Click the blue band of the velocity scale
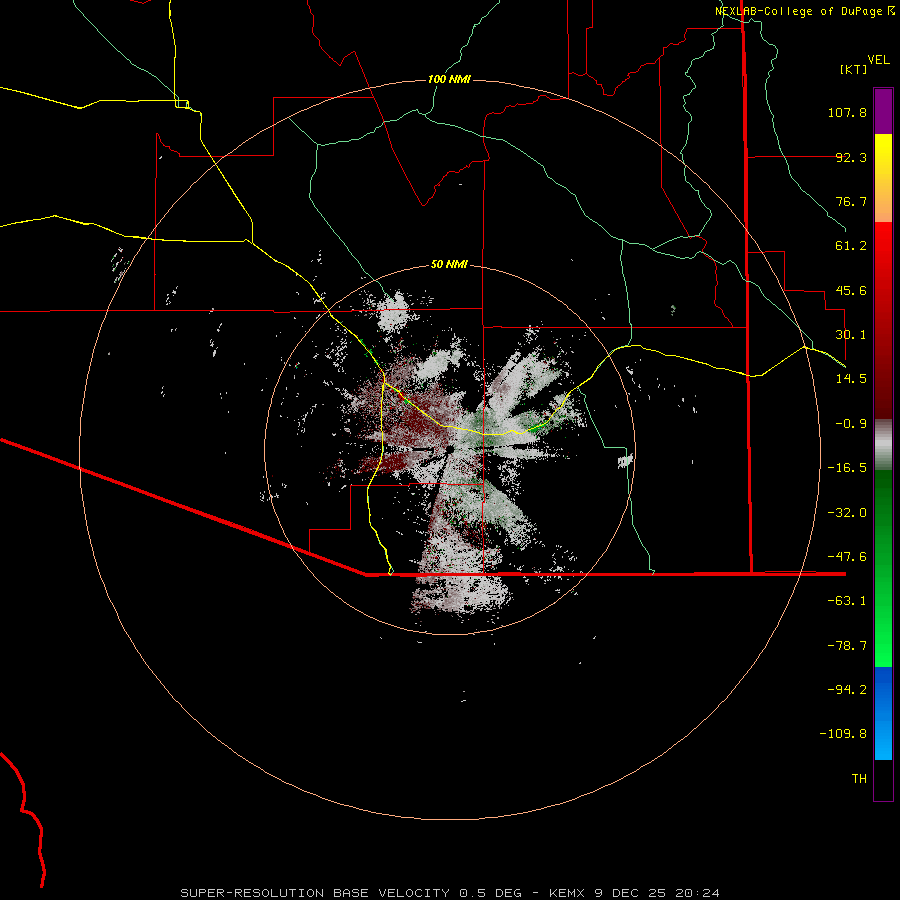 point(883,713)
